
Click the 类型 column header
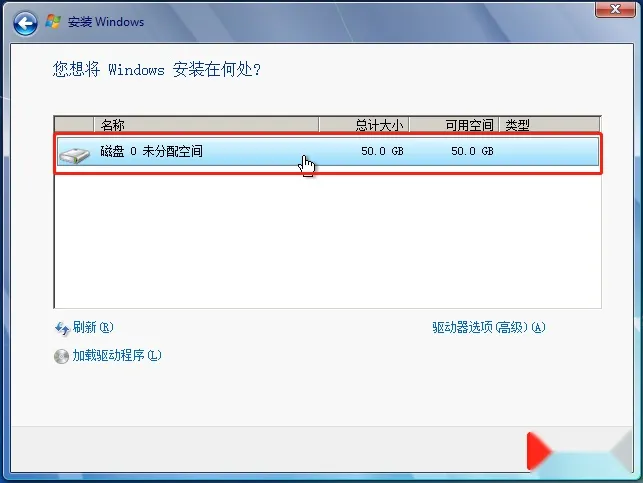click(x=550, y=125)
